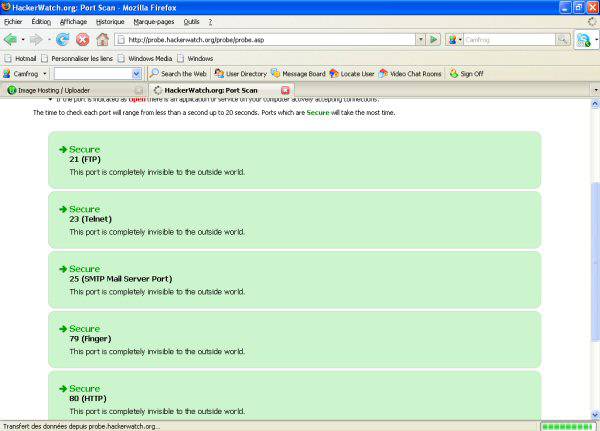Reload the page with the blue refresh icon
This screenshot has width=600, height=431.
[x=63, y=39]
